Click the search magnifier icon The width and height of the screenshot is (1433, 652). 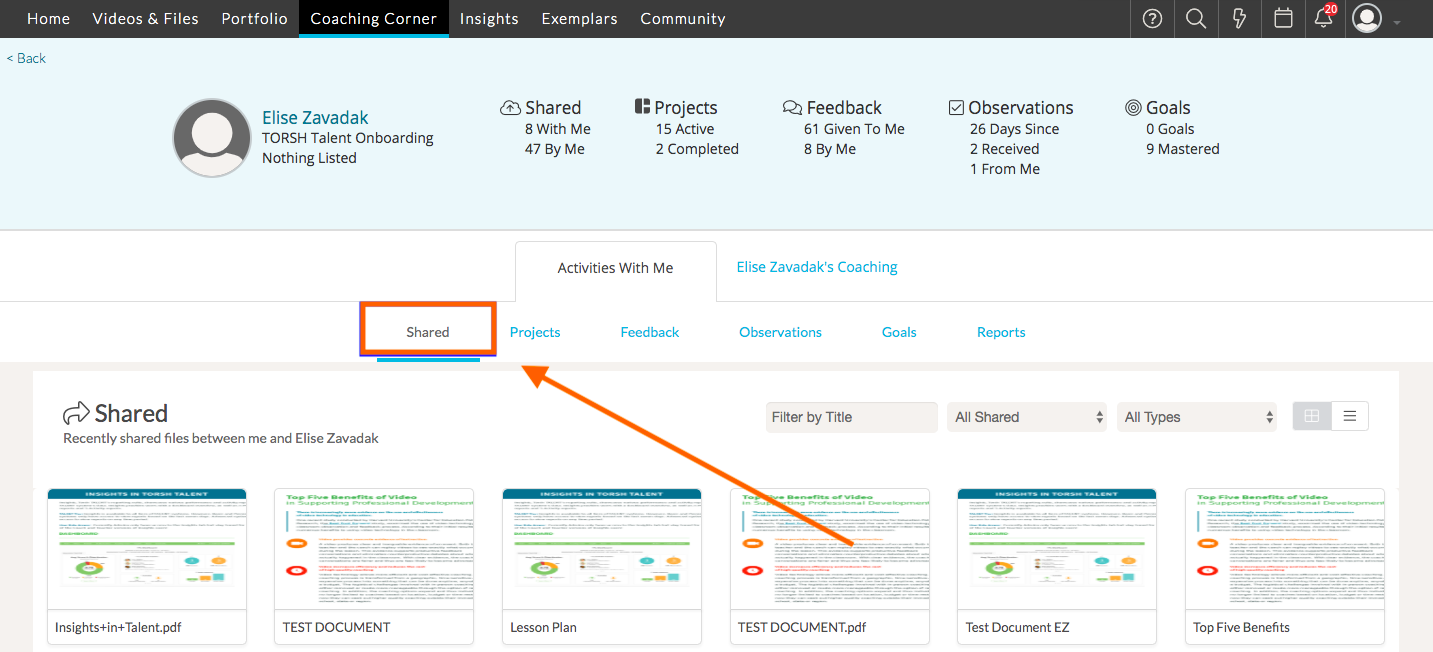(x=1195, y=19)
